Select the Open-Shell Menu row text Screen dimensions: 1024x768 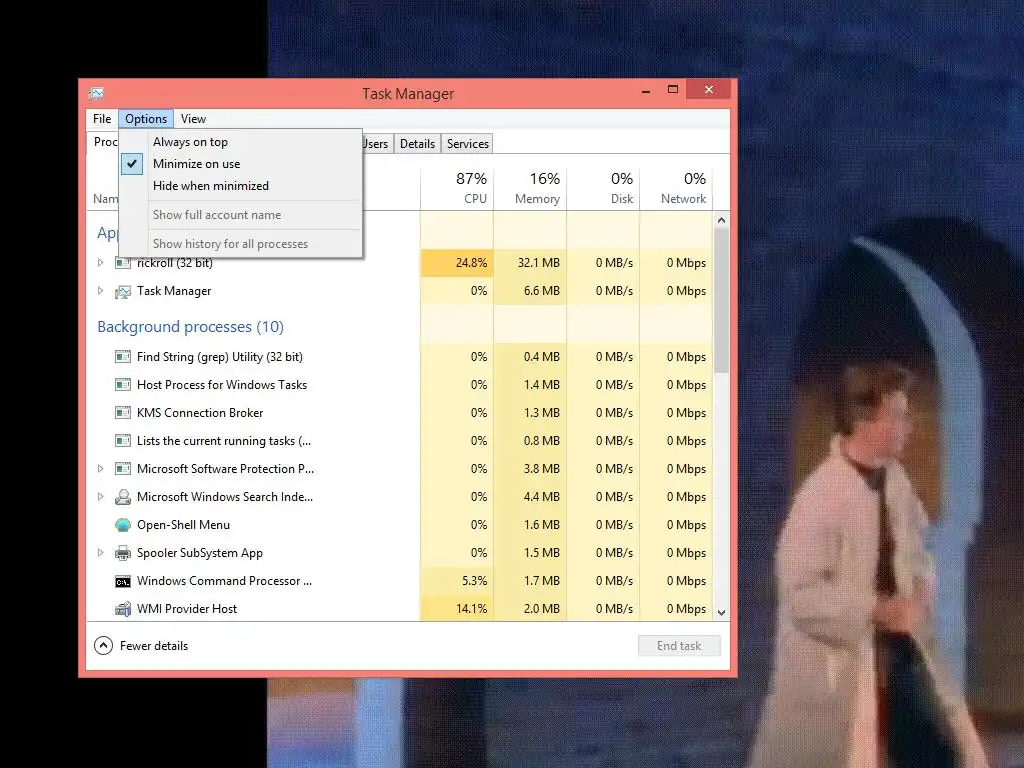click(x=184, y=525)
